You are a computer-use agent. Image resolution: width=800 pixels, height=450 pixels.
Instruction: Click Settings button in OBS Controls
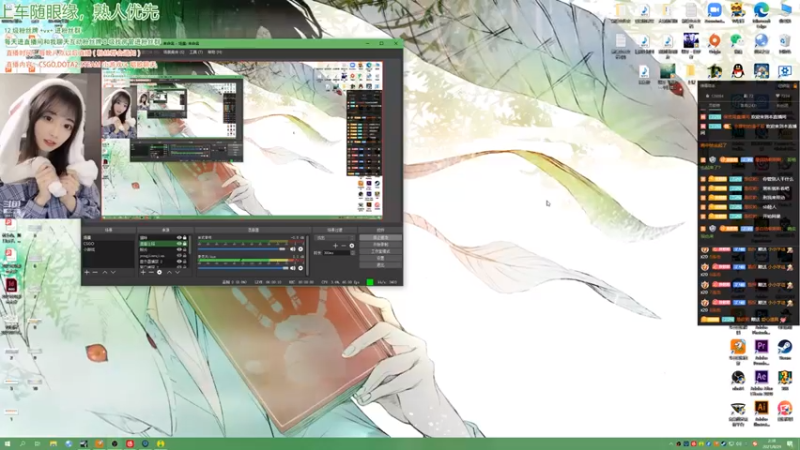(x=380, y=258)
